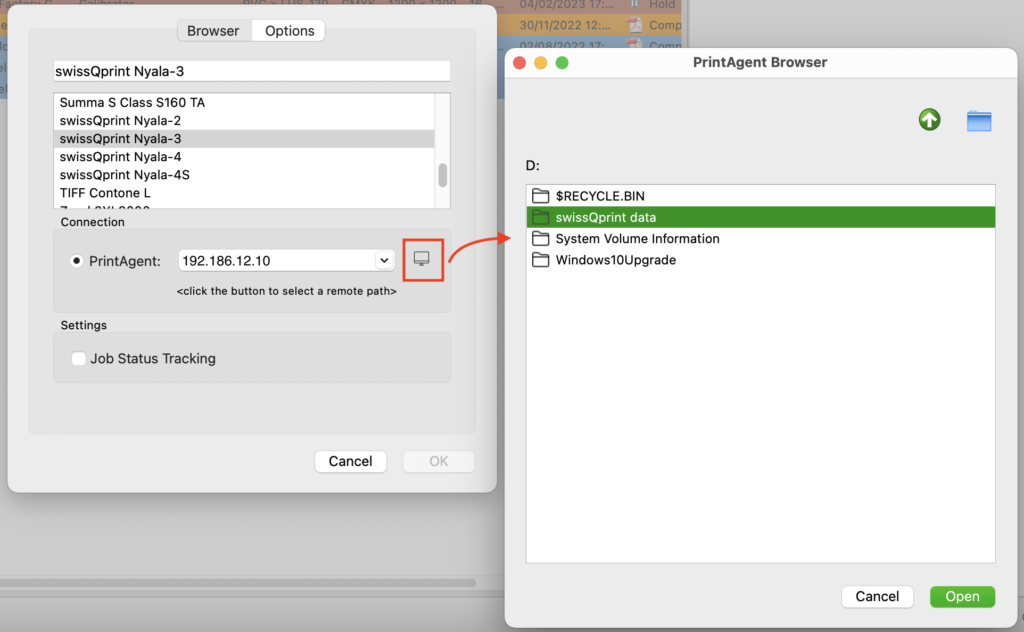Select swissQprint Nyala-4S from the list
This screenshot has height=632, width=1024.
(x=125, y=175)
